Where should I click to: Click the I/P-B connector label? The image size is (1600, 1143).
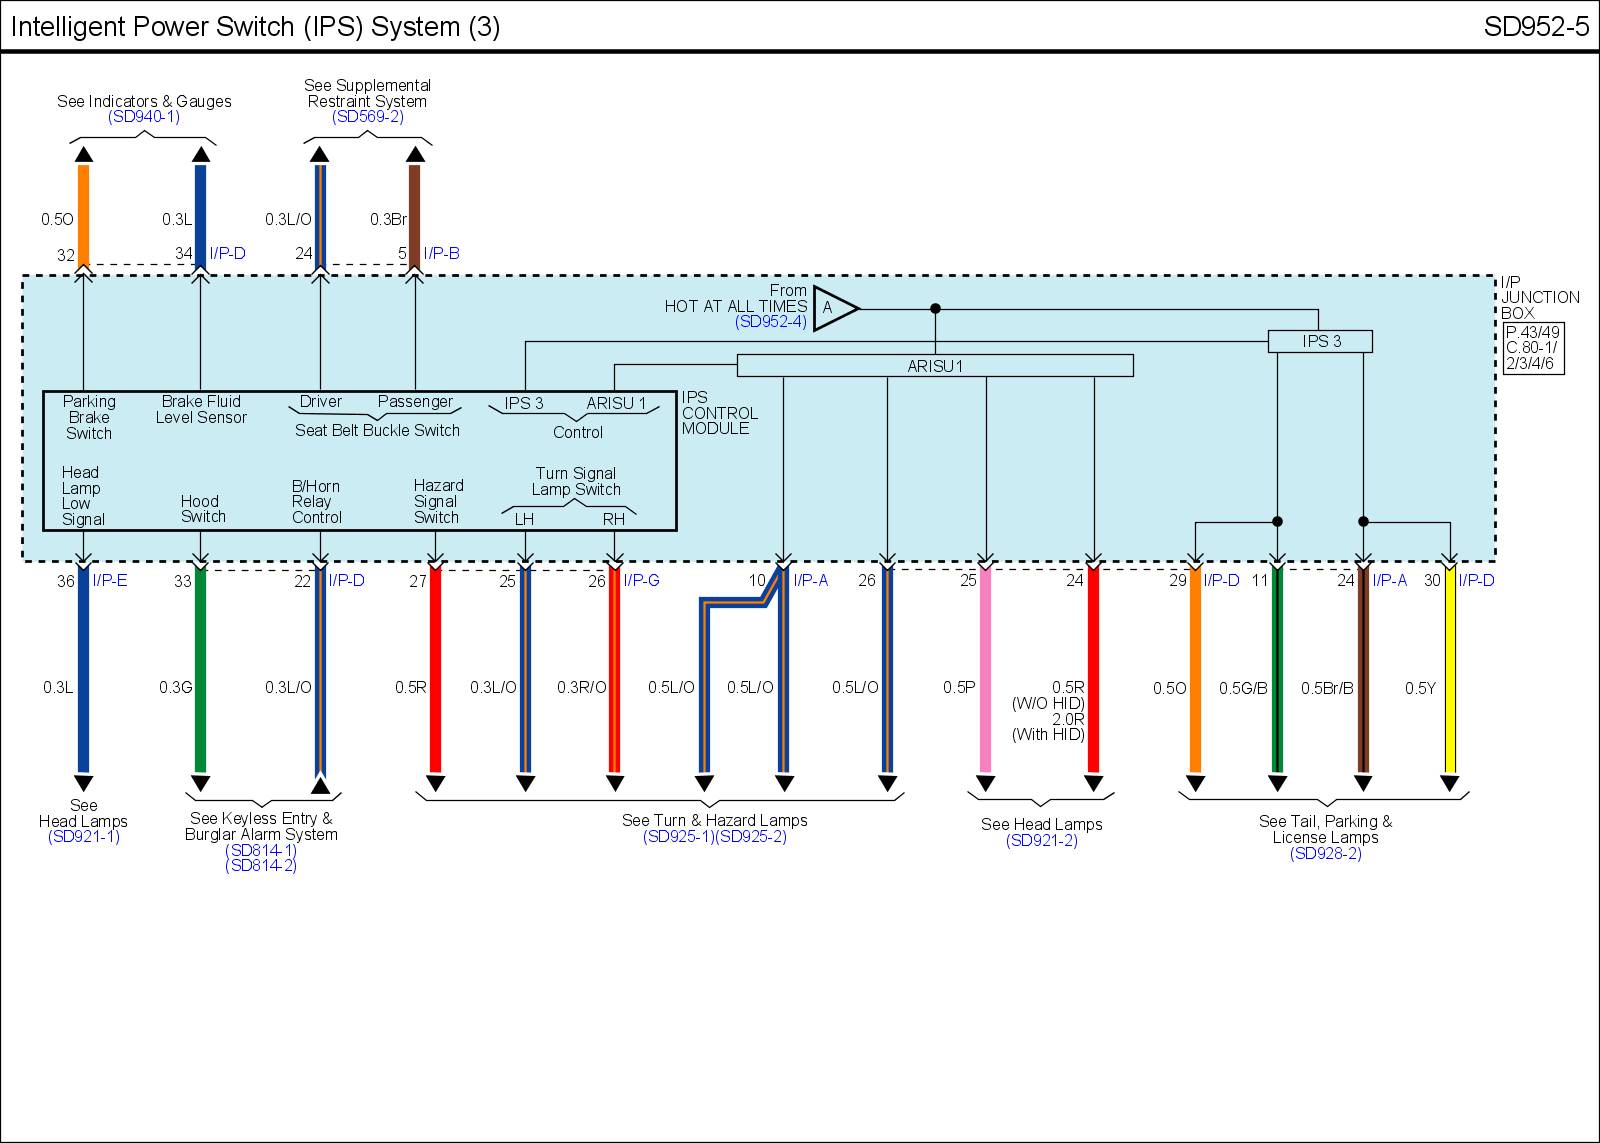(x=441, y=254)
